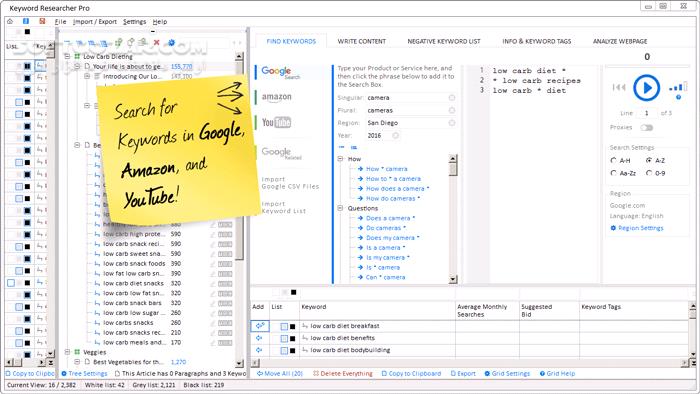Viewport: 700px width, 394px height.
Task: Open Grid Help
Action: (x=557, y=373)
